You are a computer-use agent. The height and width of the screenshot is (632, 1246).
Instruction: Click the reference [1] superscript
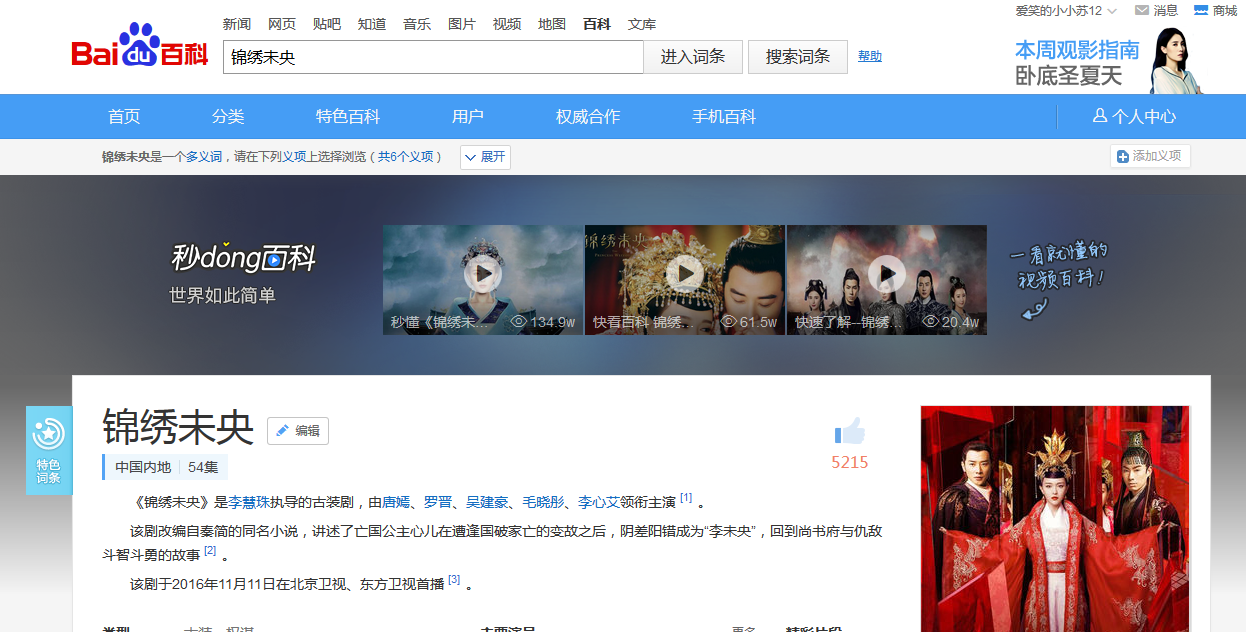click(x=686, y=498)
